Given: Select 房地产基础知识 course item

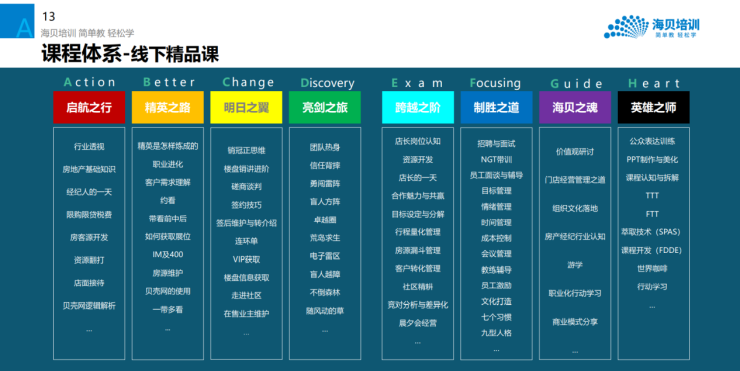Looking at the screenshot, I should 89,169.
